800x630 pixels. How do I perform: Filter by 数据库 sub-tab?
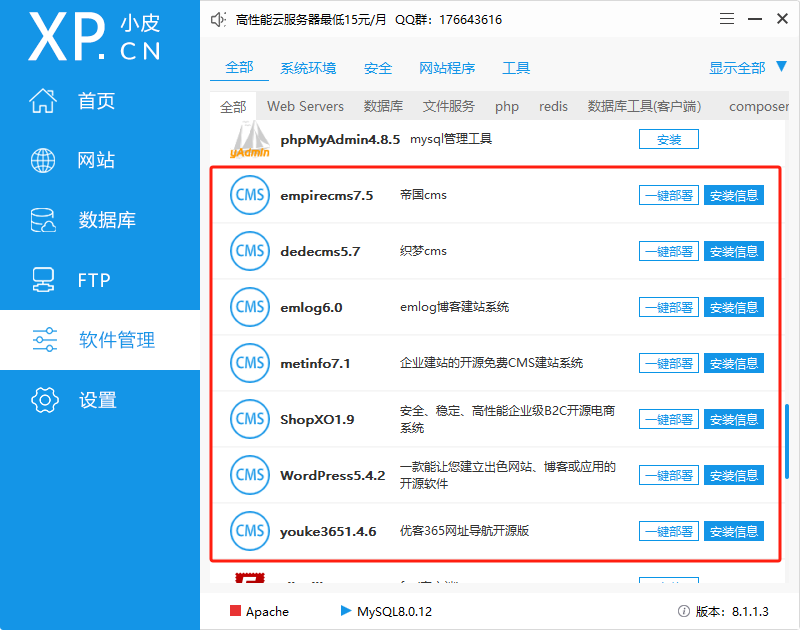coord(383,107)
